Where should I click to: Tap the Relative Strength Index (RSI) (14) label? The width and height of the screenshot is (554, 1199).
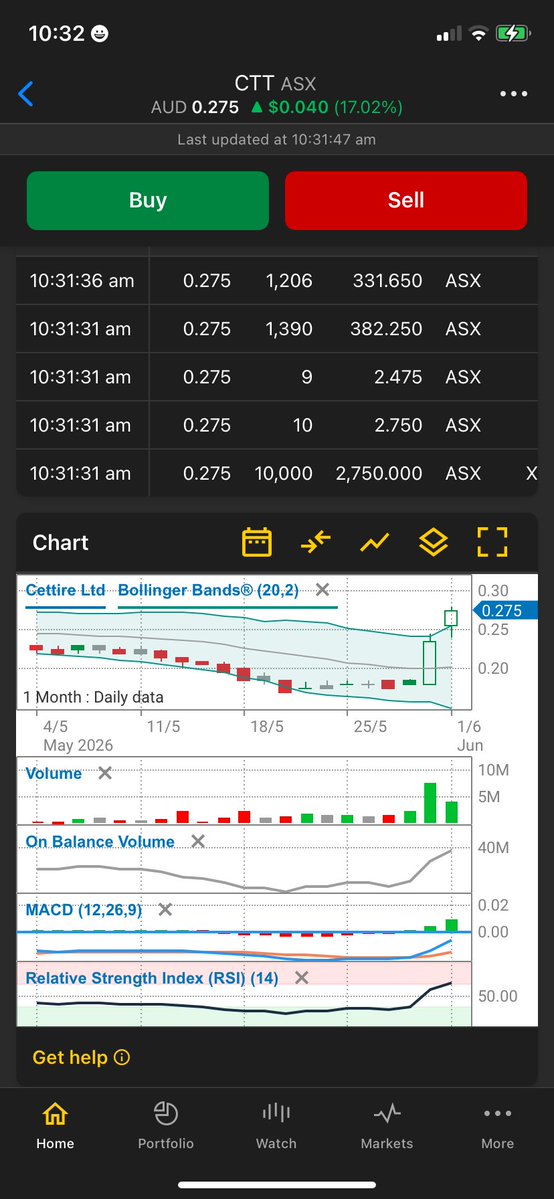(152, 978)
